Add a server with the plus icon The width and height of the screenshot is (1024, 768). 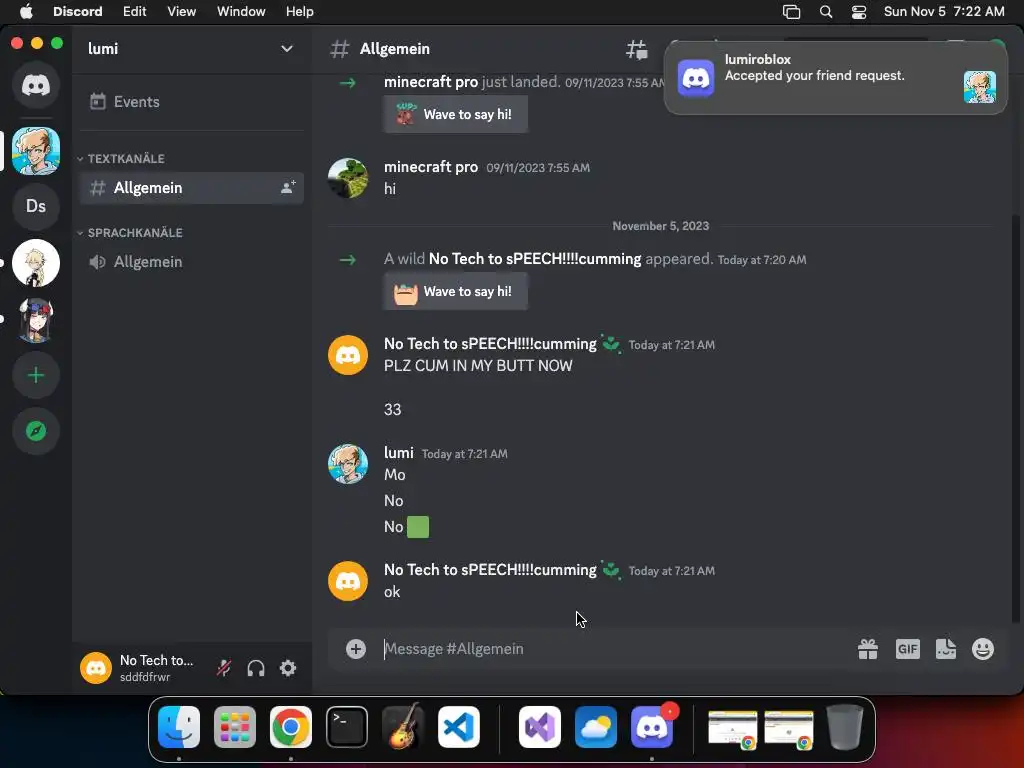click(x=36, y=376)
